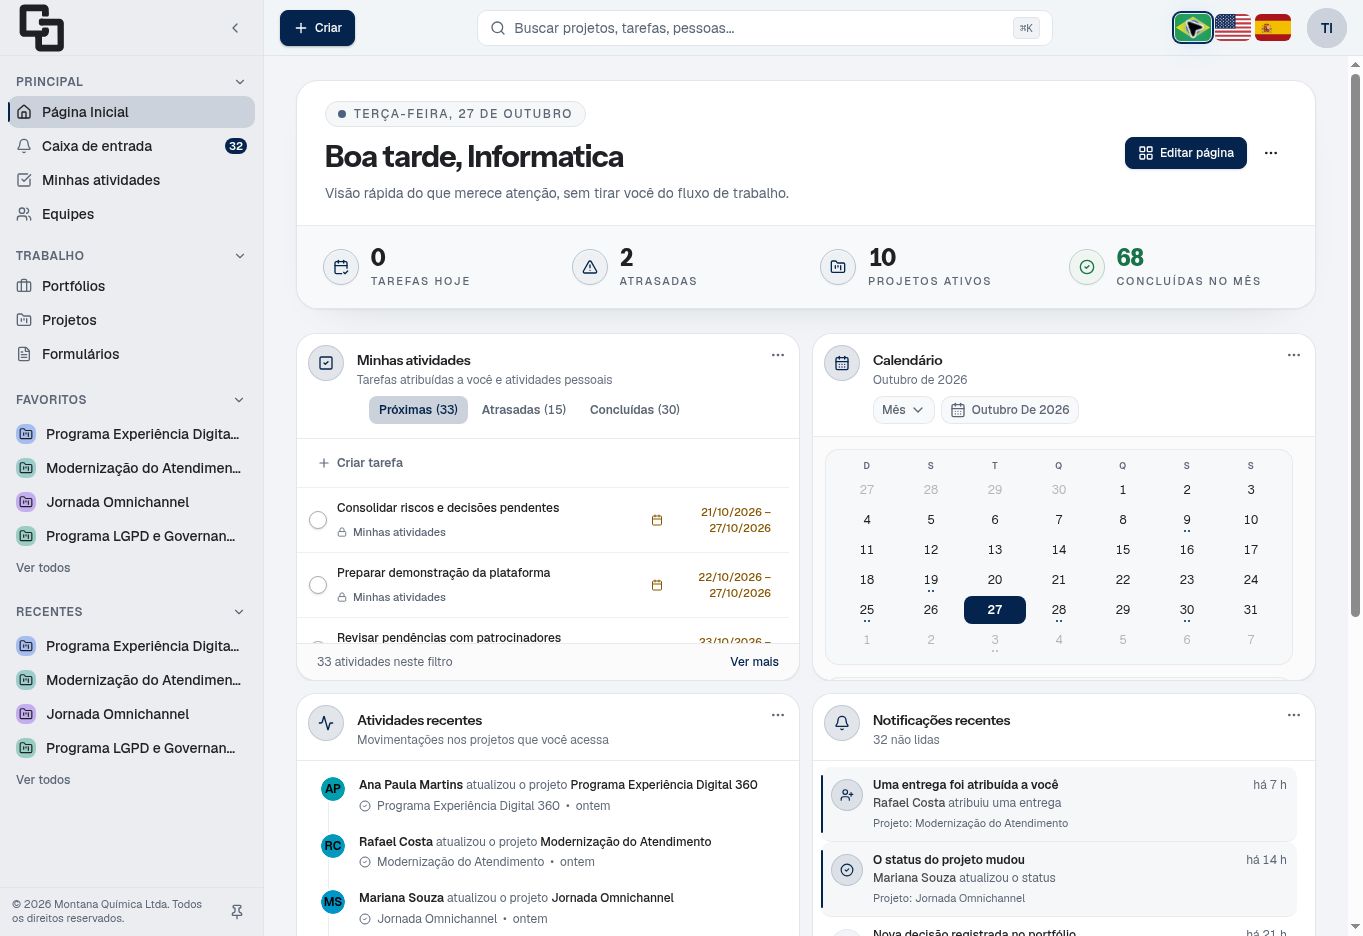
Task: Go to Minhas atividades in the sidebar
Action: point(131,180)
